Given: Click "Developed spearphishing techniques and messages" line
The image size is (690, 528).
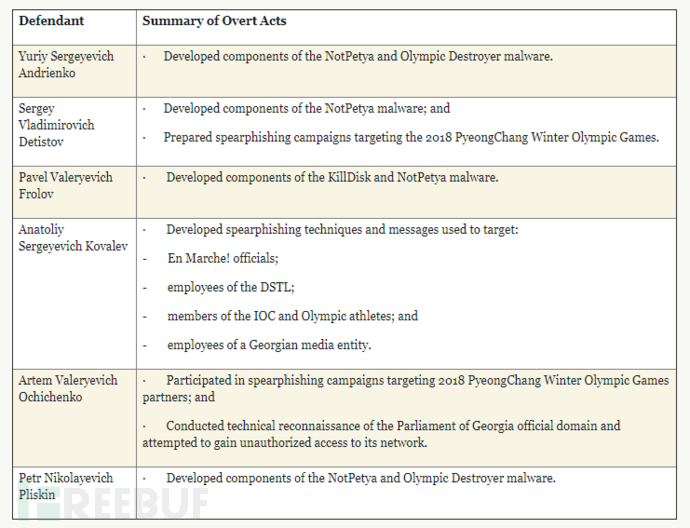Looking at the screenshot, I should point(341,230).
